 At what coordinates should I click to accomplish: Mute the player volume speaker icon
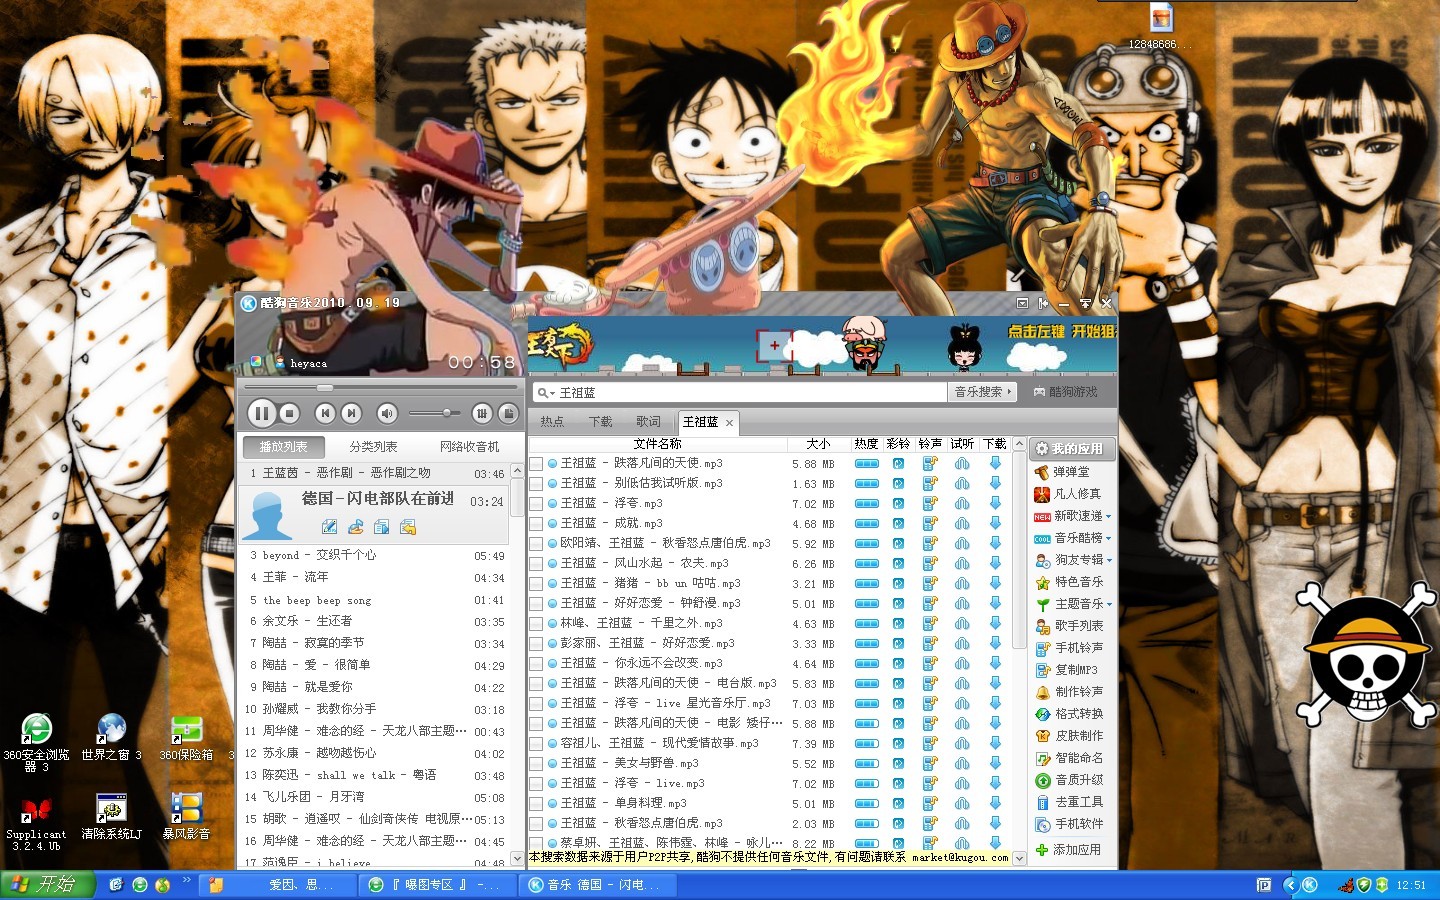tap(386, 412)
